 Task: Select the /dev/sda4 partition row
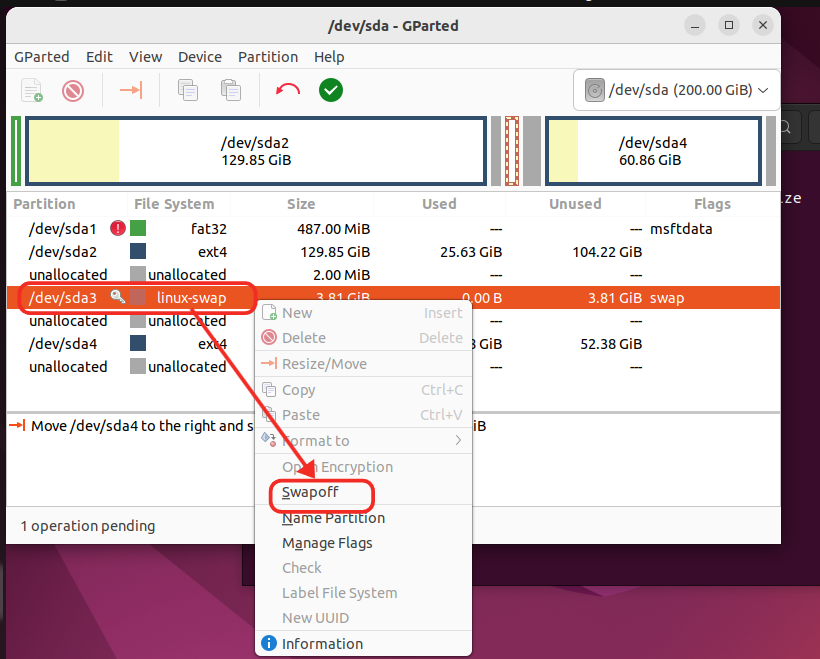click(x=393, y=344)
